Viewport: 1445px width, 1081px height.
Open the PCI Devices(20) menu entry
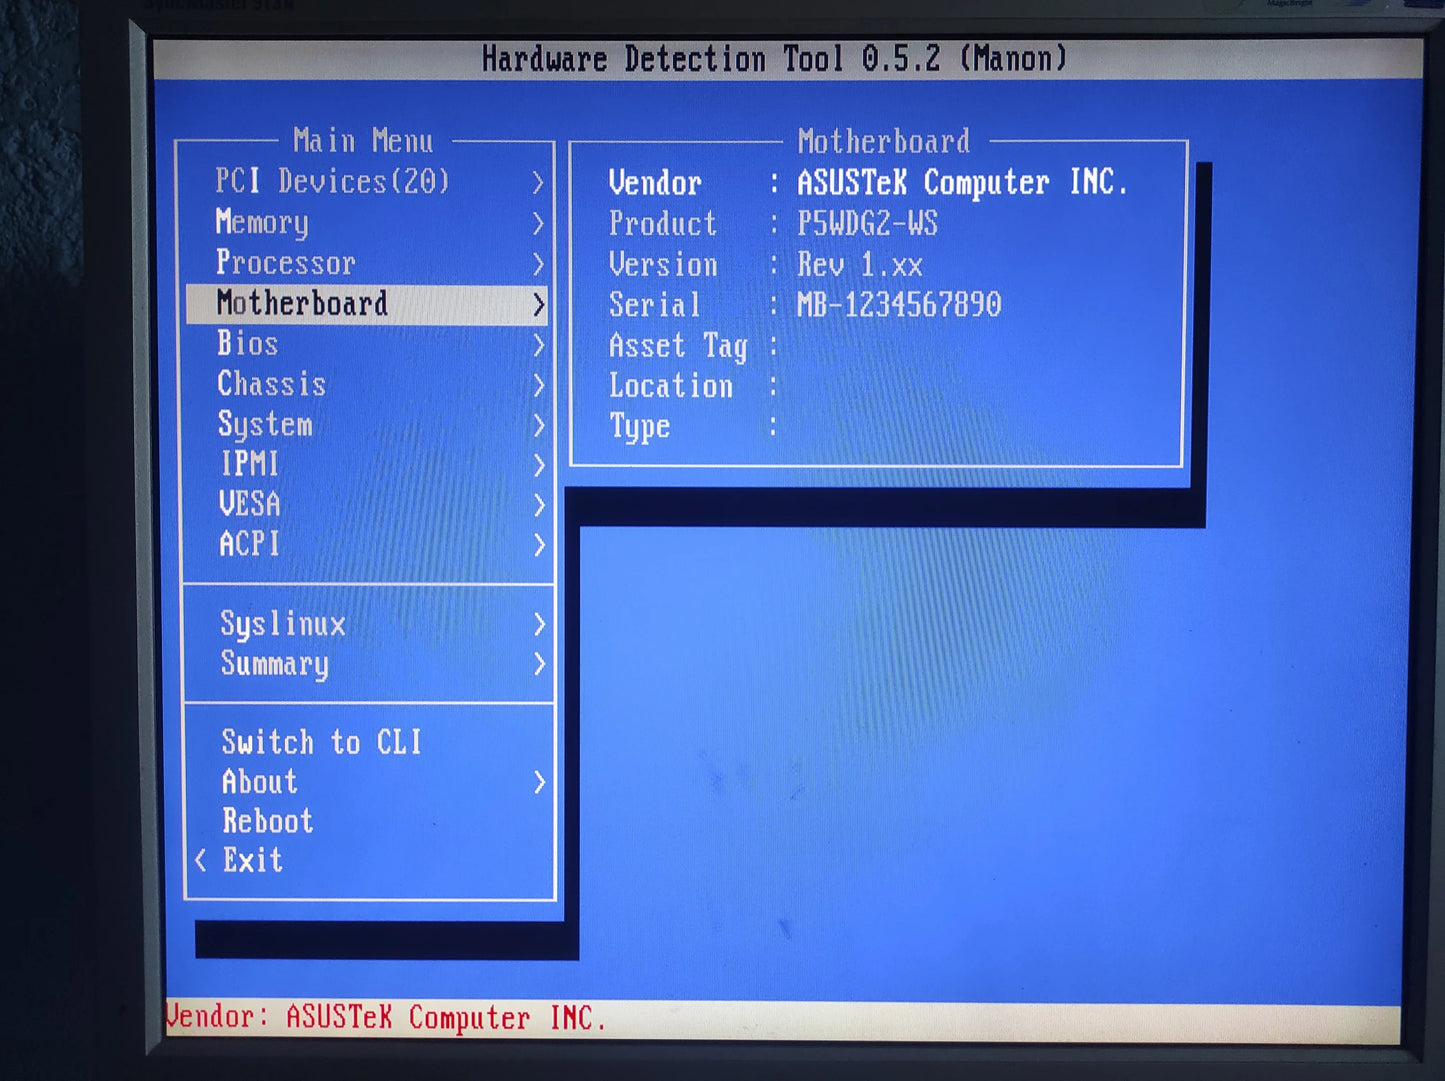tap(366, 182)
